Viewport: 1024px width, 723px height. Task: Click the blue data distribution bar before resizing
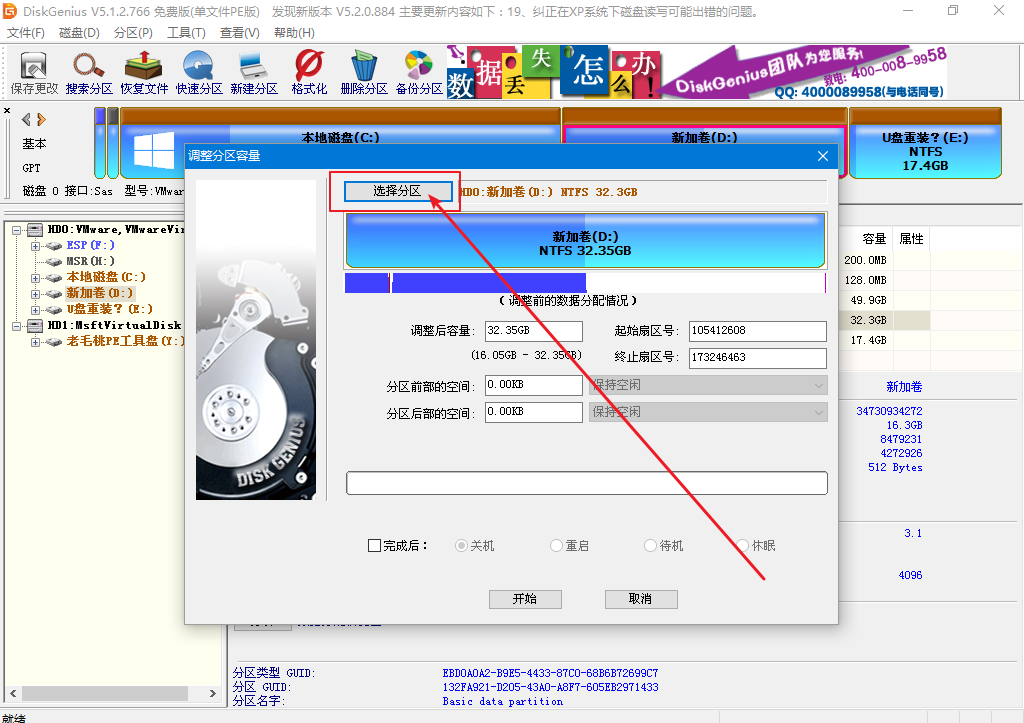(465, 283)
